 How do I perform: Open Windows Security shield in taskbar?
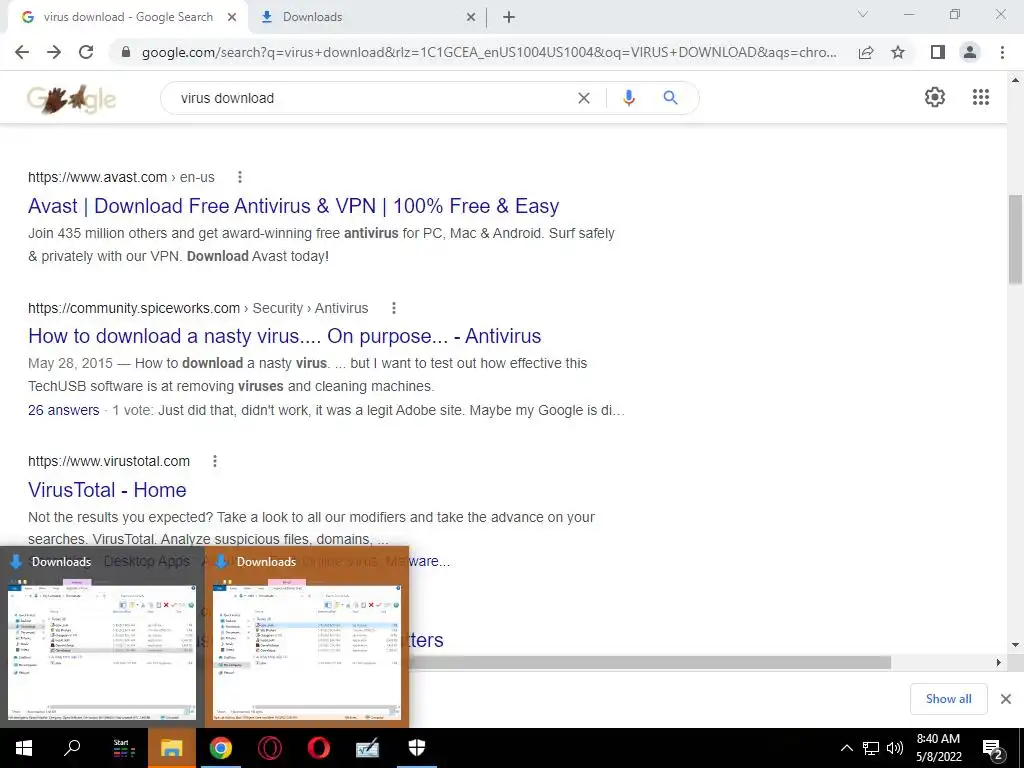(417, 748)
